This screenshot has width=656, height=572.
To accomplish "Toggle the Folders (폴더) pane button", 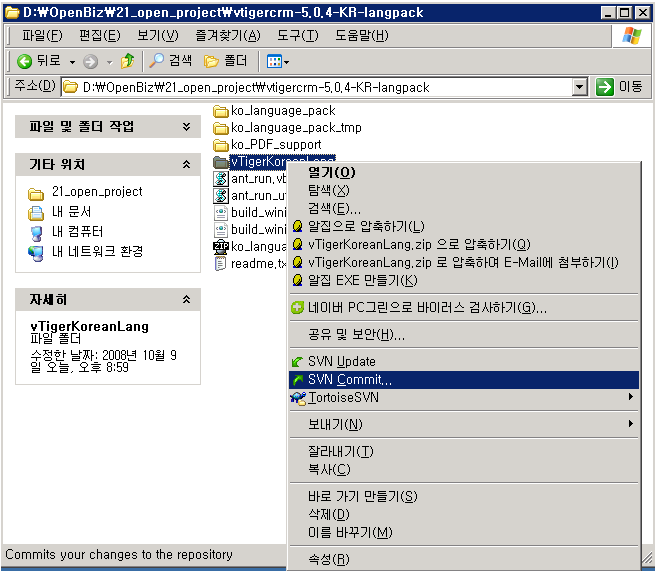I will point(226,61).
